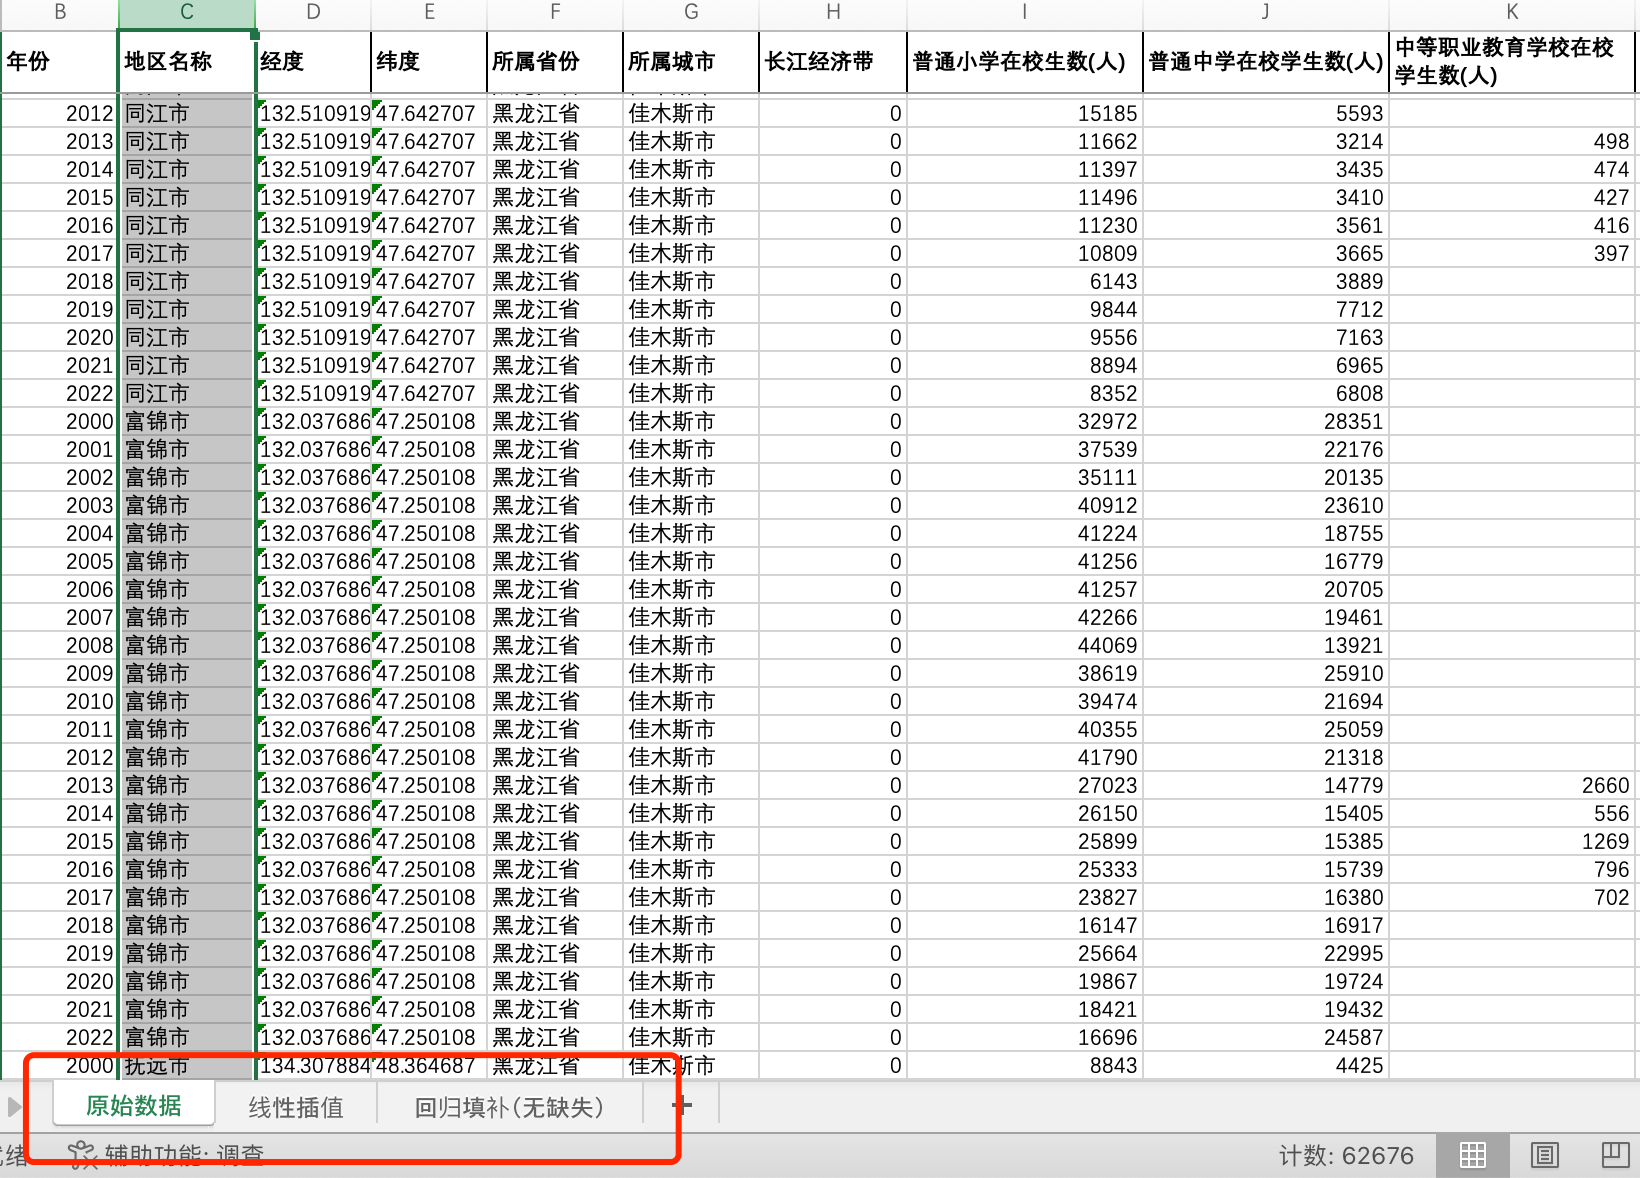Click vocational students cell 397
This screenshot has width=1640, height=1178.
(1512, 254)
